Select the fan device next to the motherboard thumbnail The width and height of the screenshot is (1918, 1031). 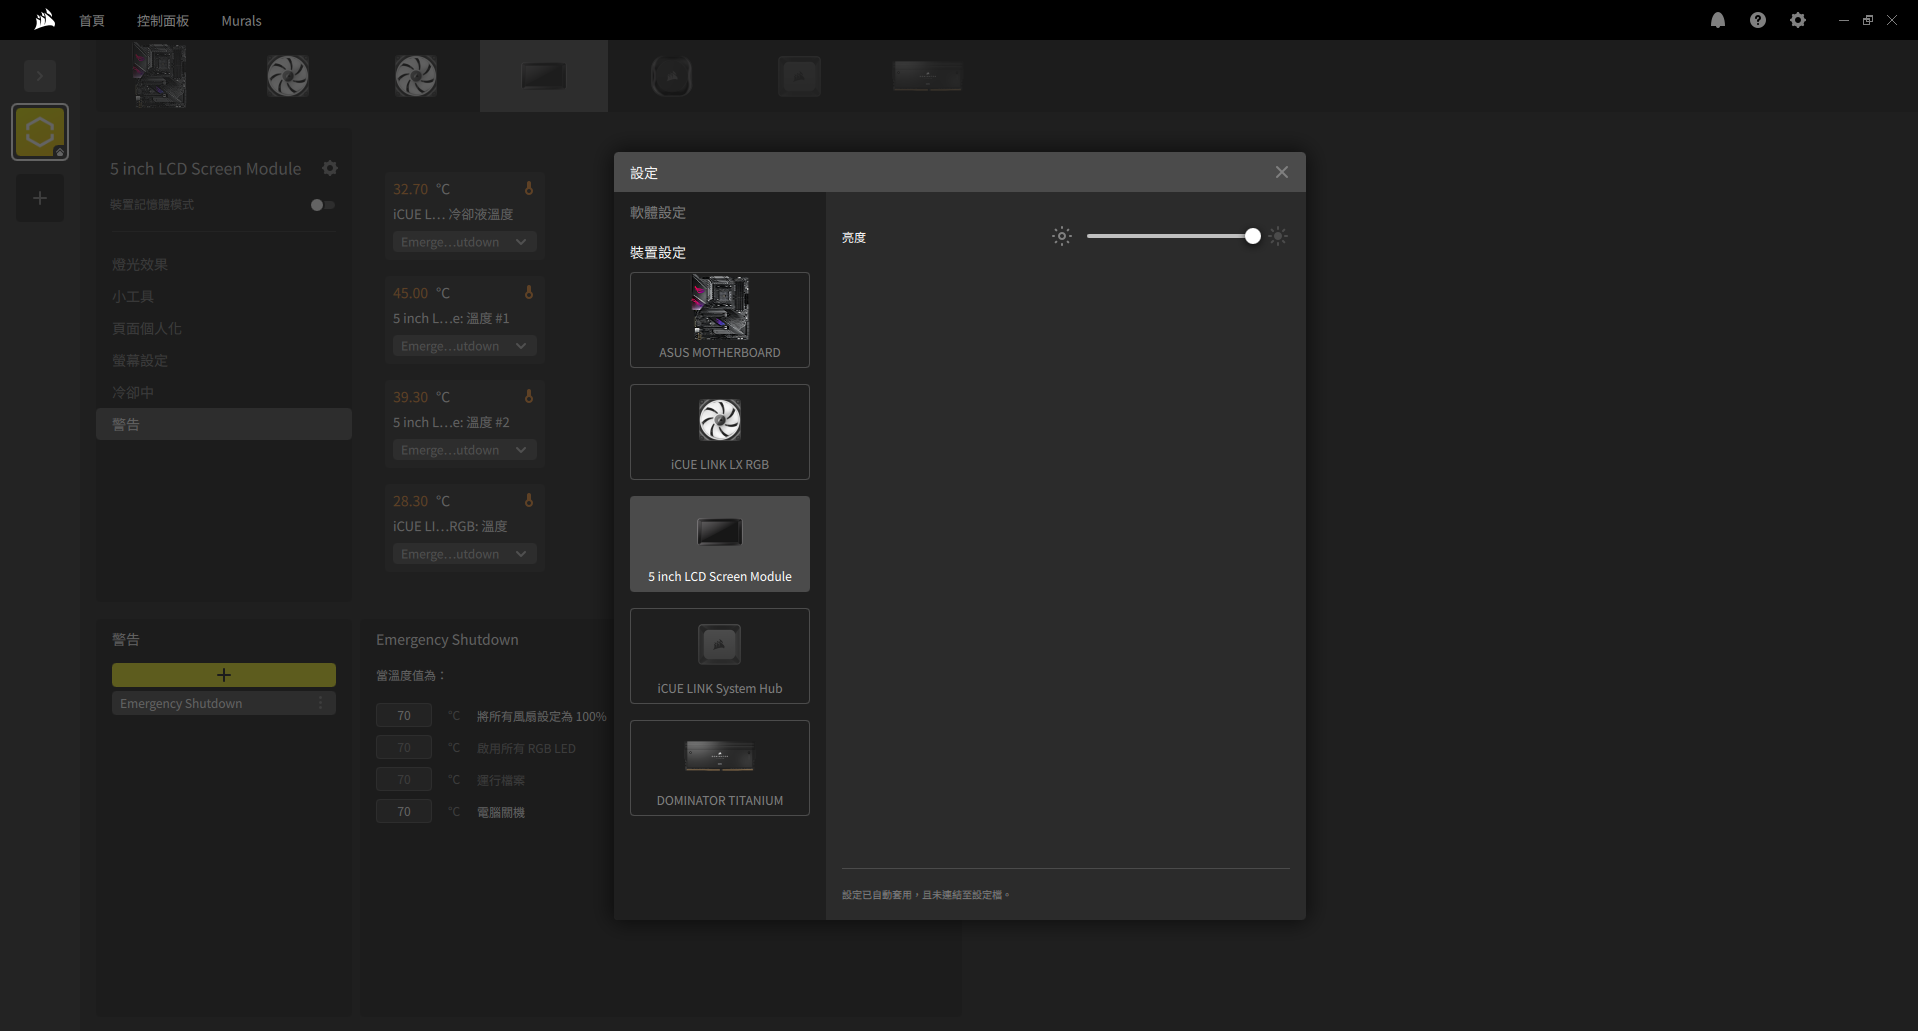coord(288,76)
